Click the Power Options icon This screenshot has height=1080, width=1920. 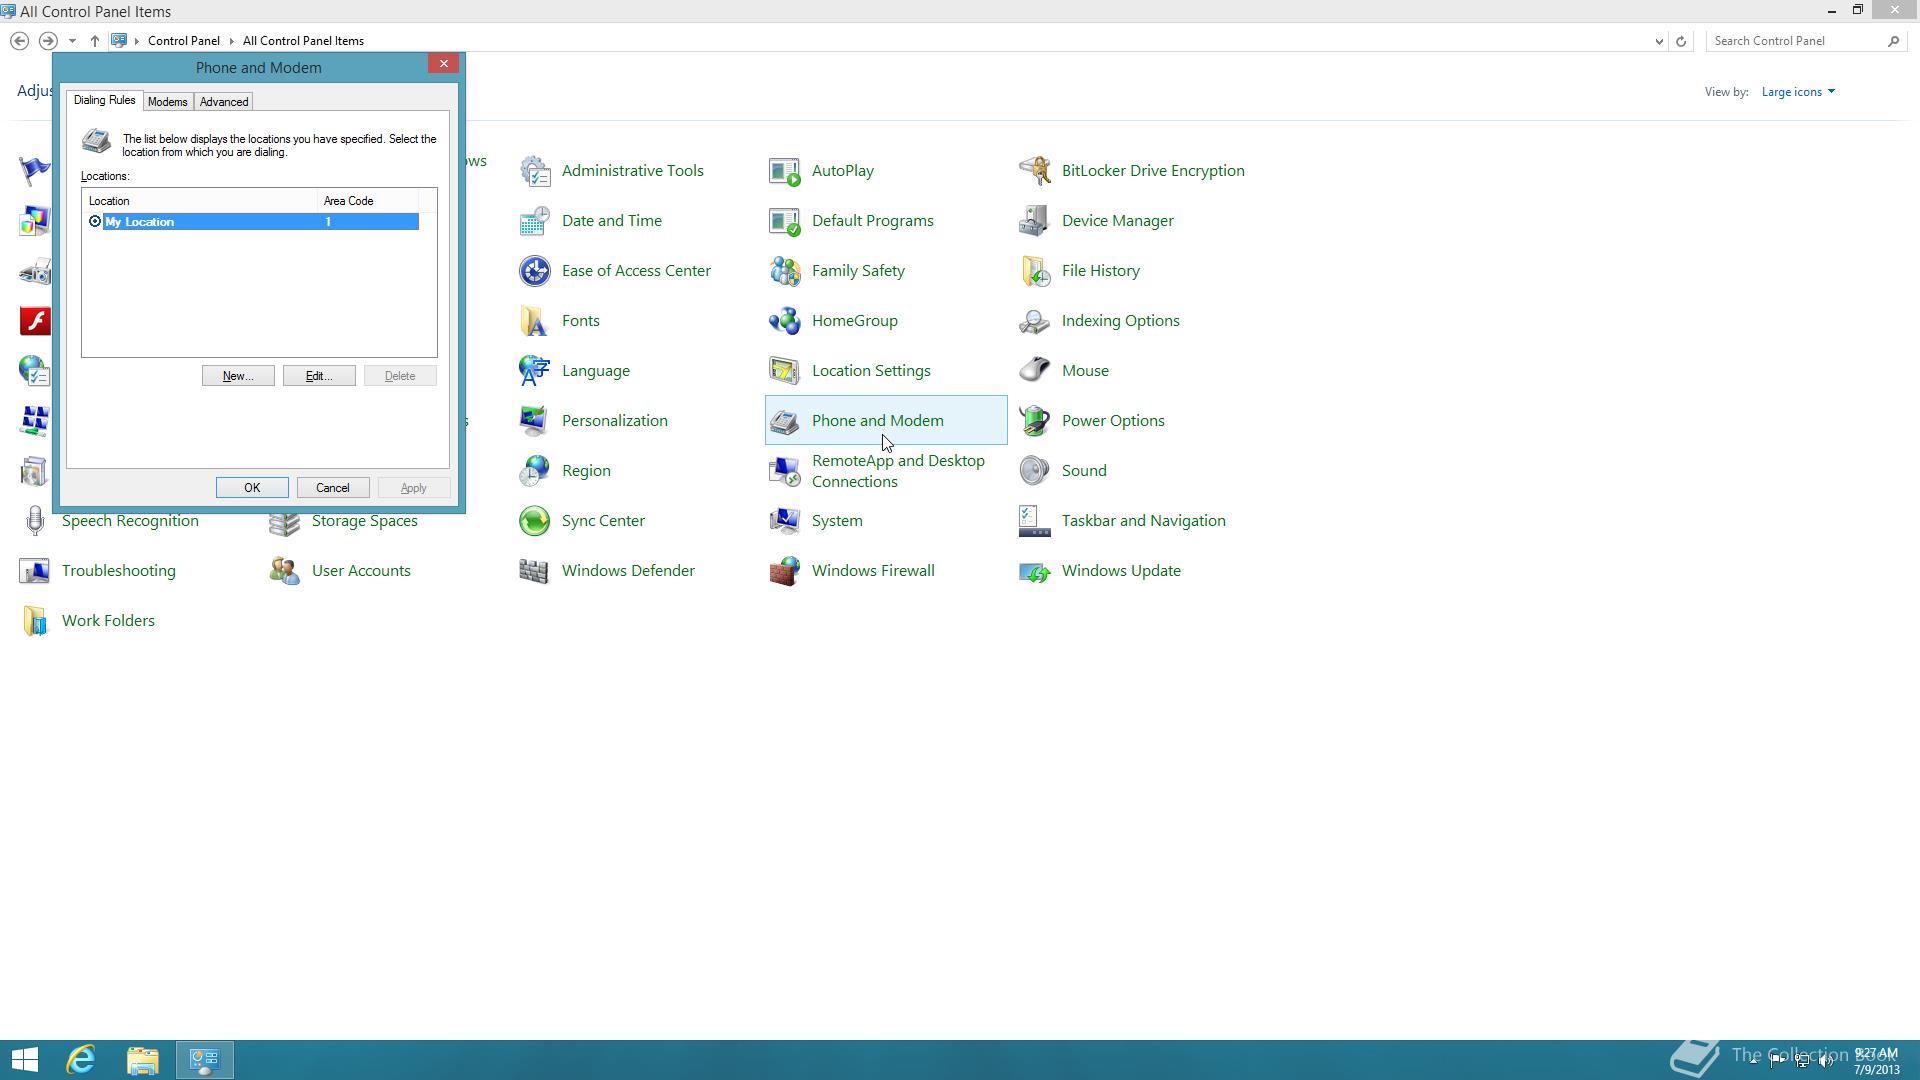pyautogui.click(x=1035, y=421)
